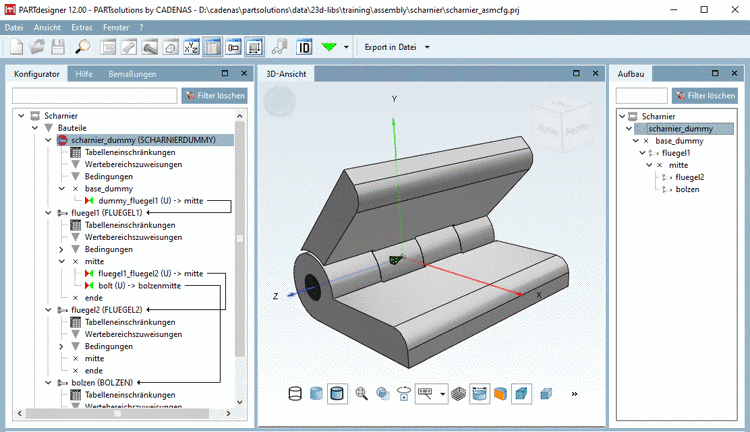
Task: Click the orange section-cut cylinder icon
Action: [x=500, y=394]
